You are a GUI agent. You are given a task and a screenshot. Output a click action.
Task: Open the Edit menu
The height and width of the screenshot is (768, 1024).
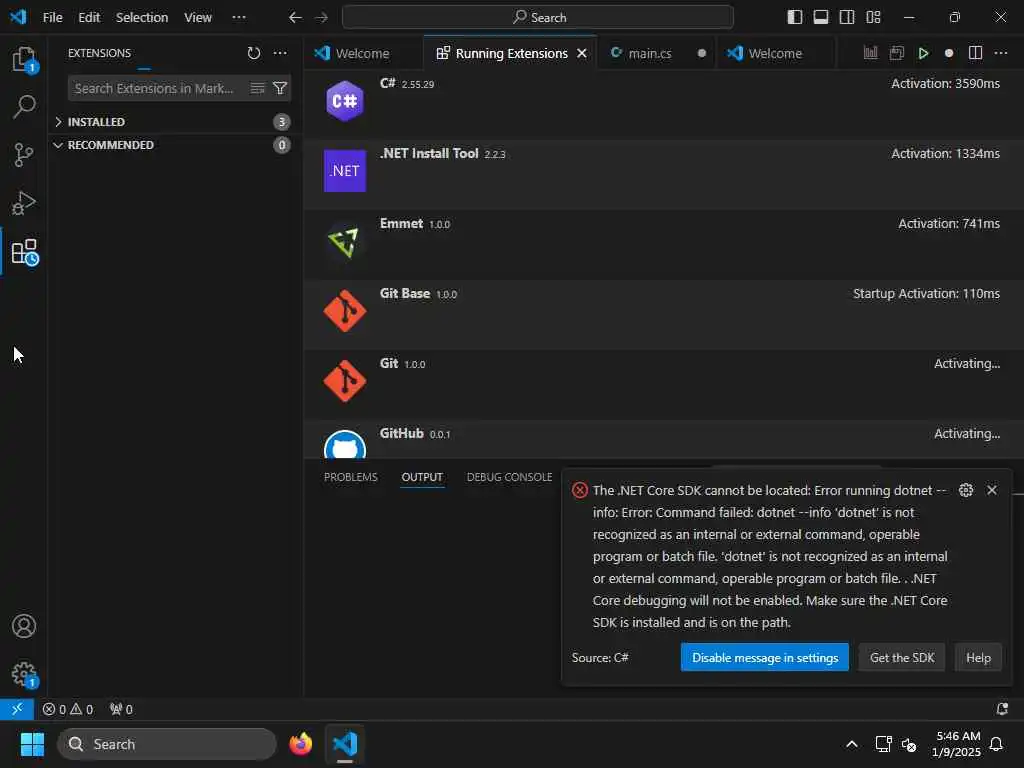tap(89, 18)
